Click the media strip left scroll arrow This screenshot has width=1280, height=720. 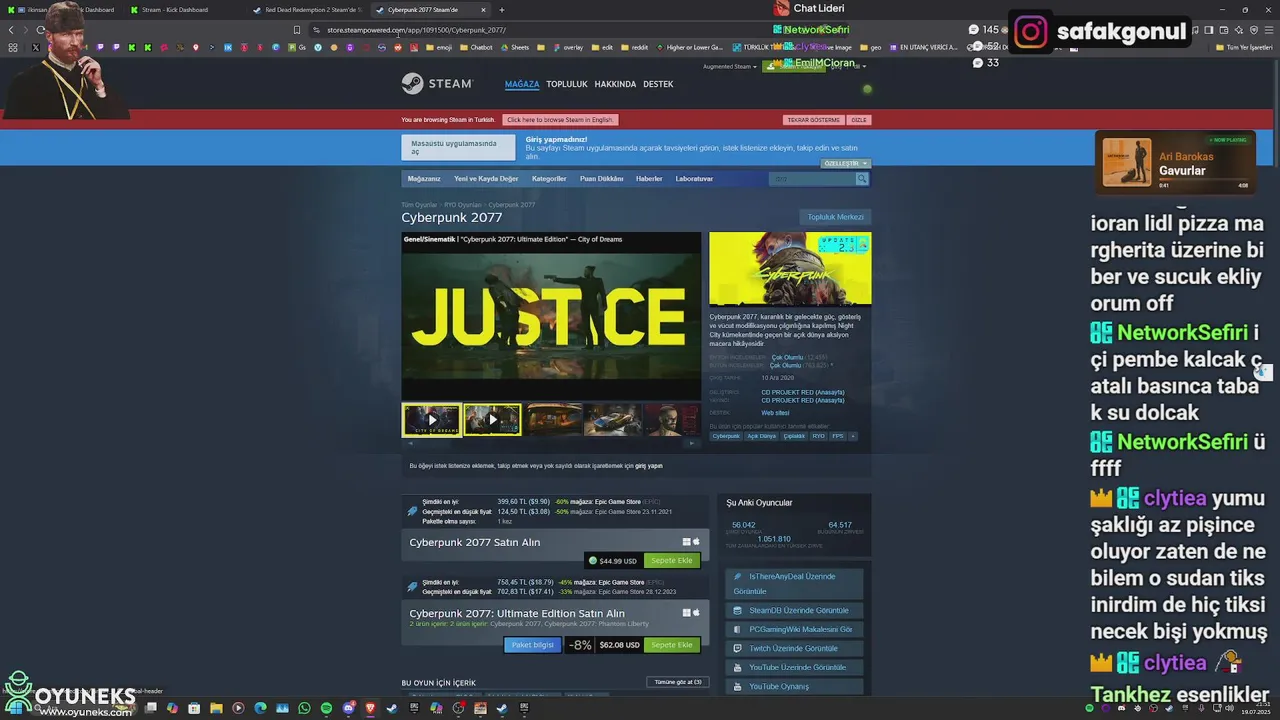(409, 443)
